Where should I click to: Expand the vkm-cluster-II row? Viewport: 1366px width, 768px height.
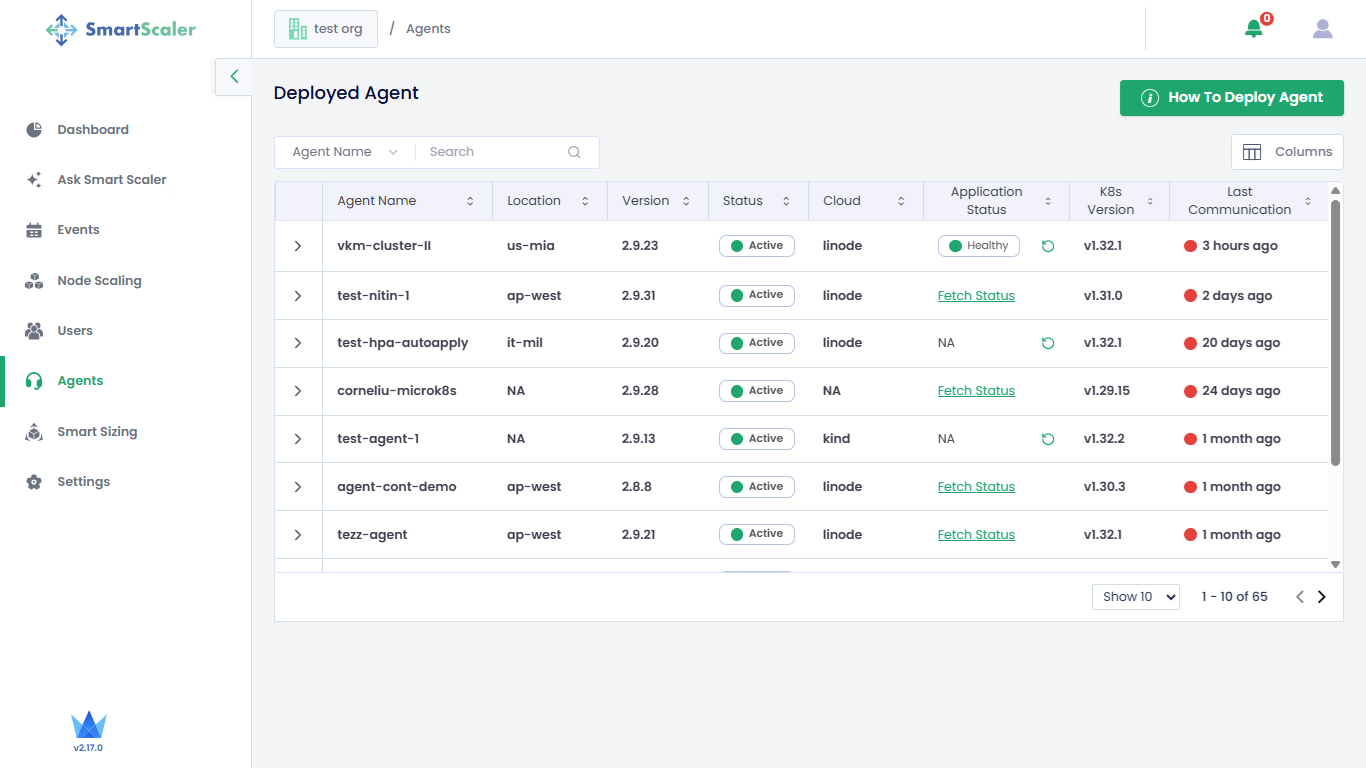(298, 246)
